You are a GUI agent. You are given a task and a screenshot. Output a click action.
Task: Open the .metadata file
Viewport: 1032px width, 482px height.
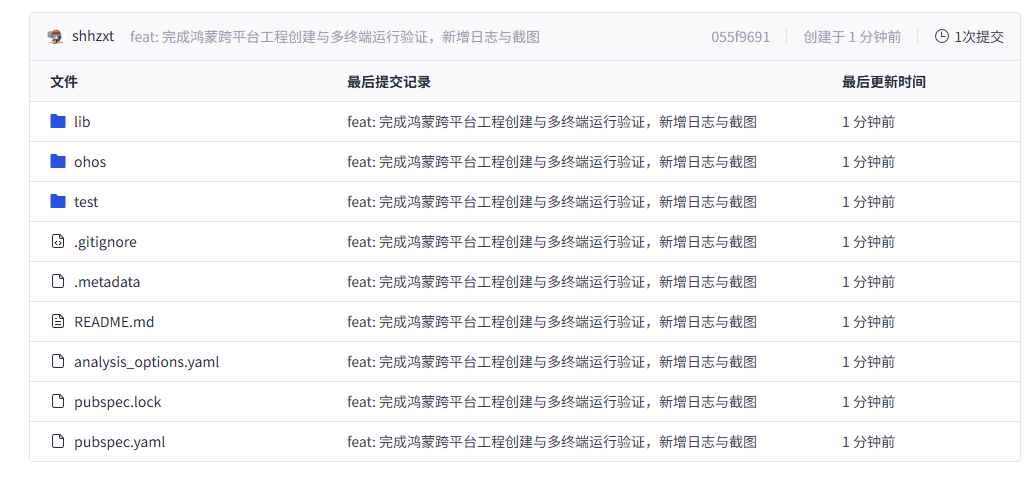[x=107, y=282]
